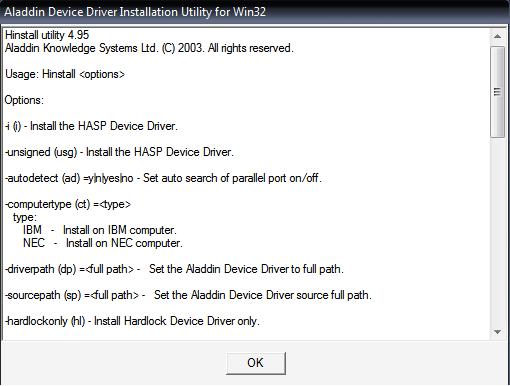Click the 'NEC - Install on NEC computer' line

tap(103, 243)
